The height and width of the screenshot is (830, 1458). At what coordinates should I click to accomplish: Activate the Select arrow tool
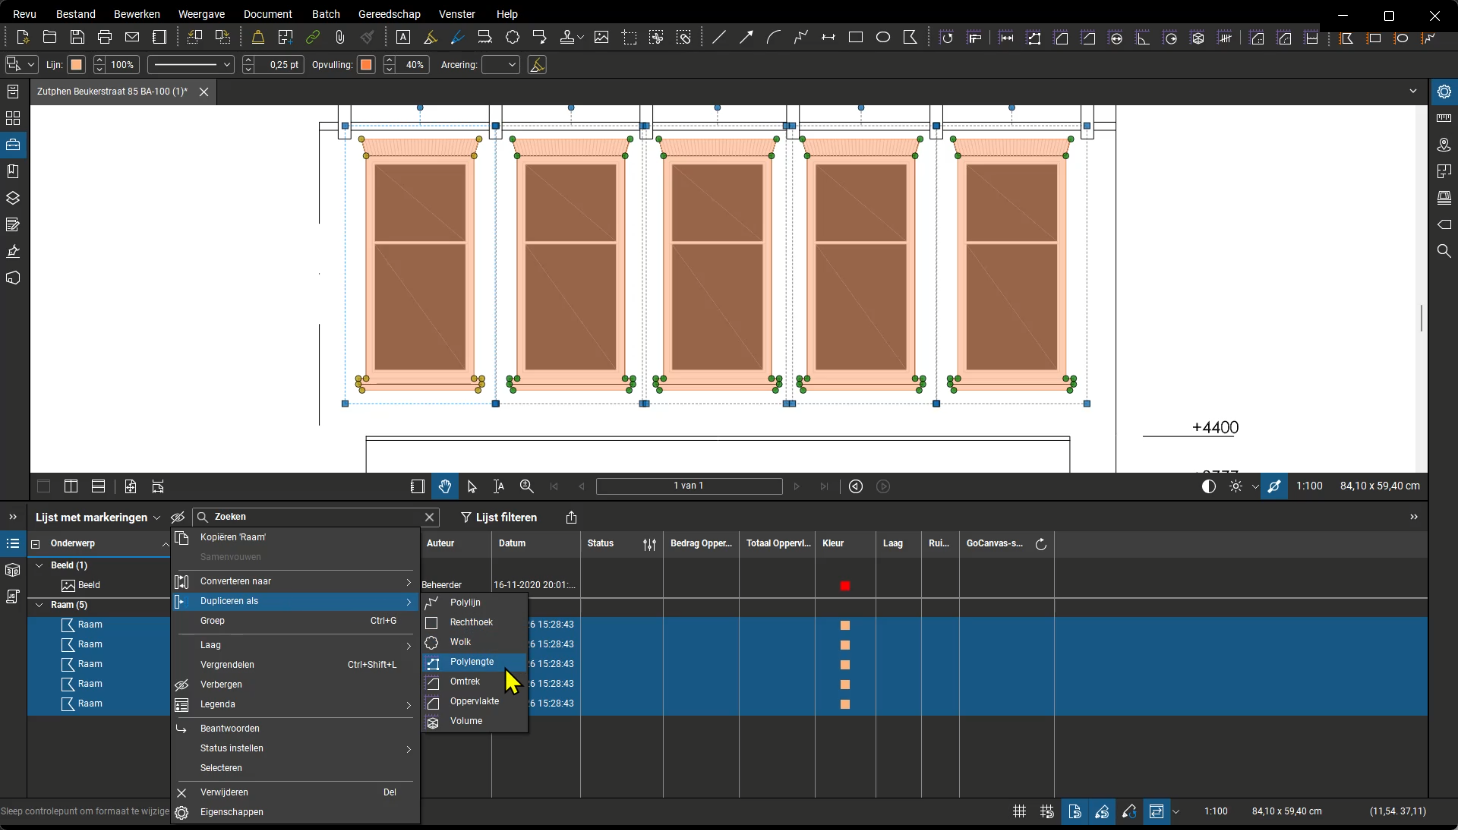pyautogui.click(x=472, y=486)
